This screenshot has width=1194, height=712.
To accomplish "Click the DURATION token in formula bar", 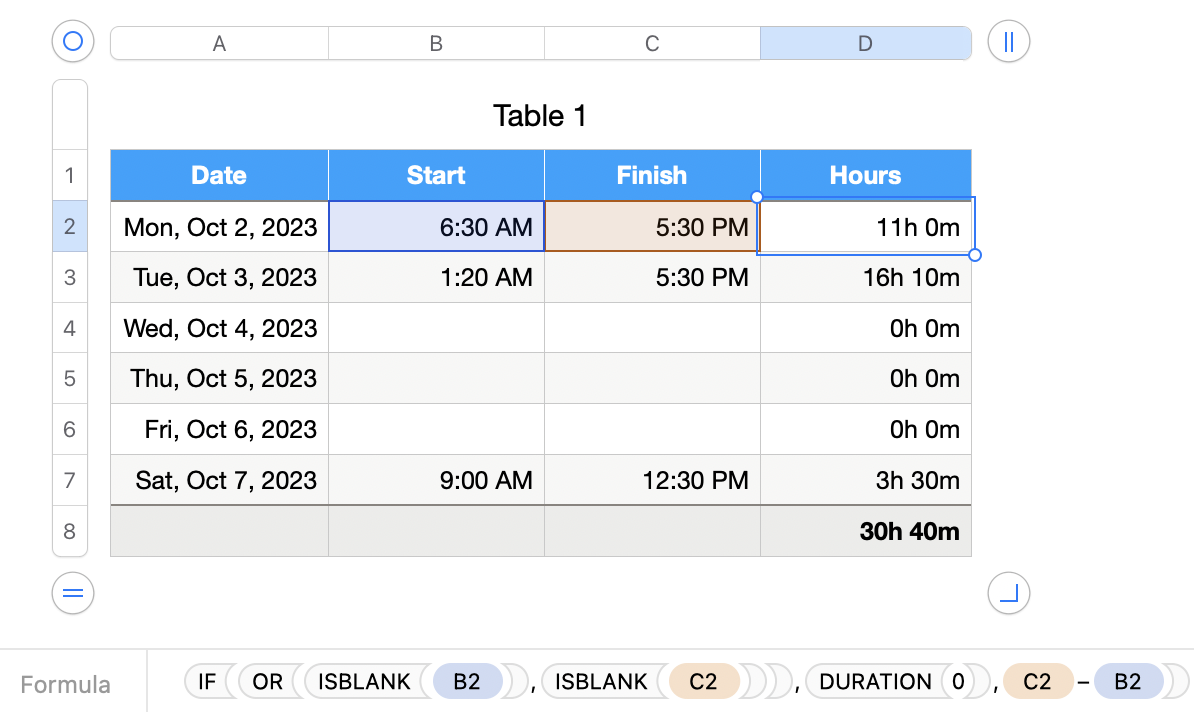I will coord(875,682).
